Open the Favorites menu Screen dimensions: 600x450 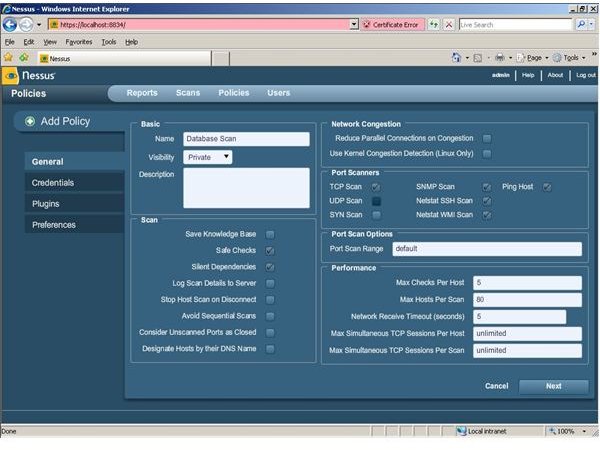(78, 42)
